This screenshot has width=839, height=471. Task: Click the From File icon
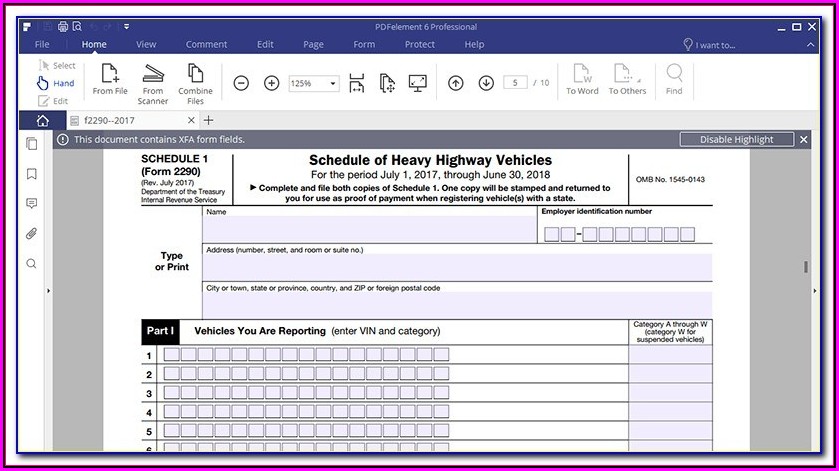coord(110,74)
